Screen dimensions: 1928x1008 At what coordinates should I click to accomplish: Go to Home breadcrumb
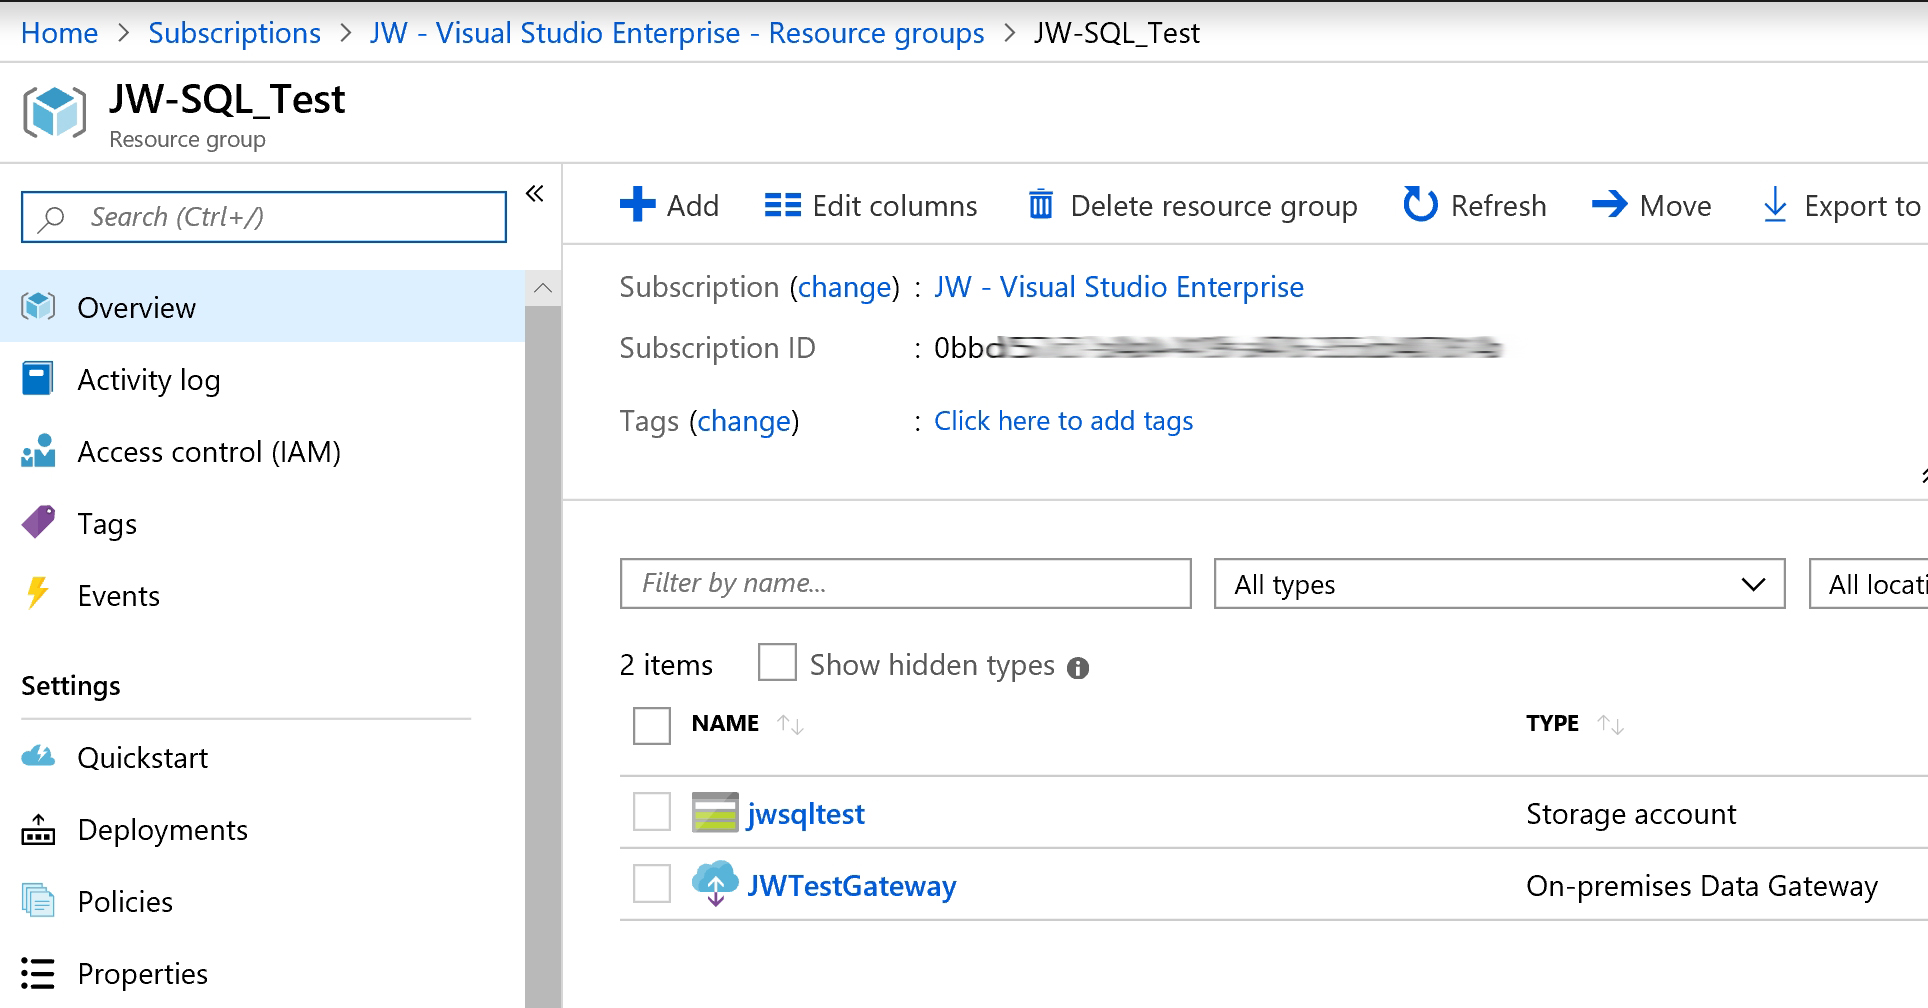point(59,33)
